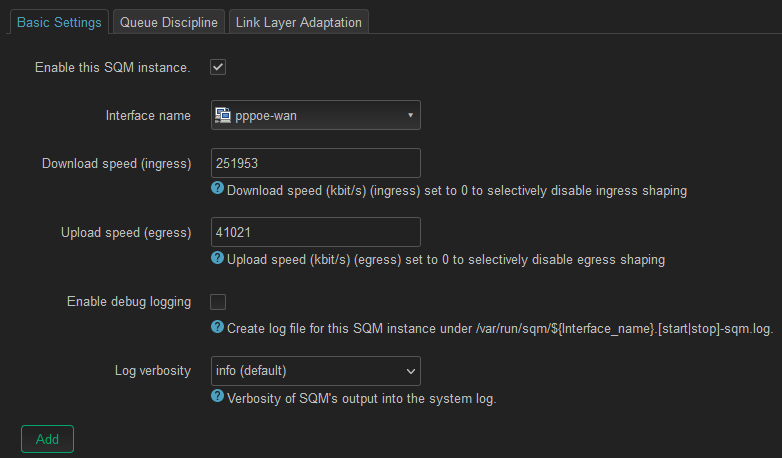Click the network interface icon beside pppoe-wan
782x458 pixels.
click(x=222, y=115)
